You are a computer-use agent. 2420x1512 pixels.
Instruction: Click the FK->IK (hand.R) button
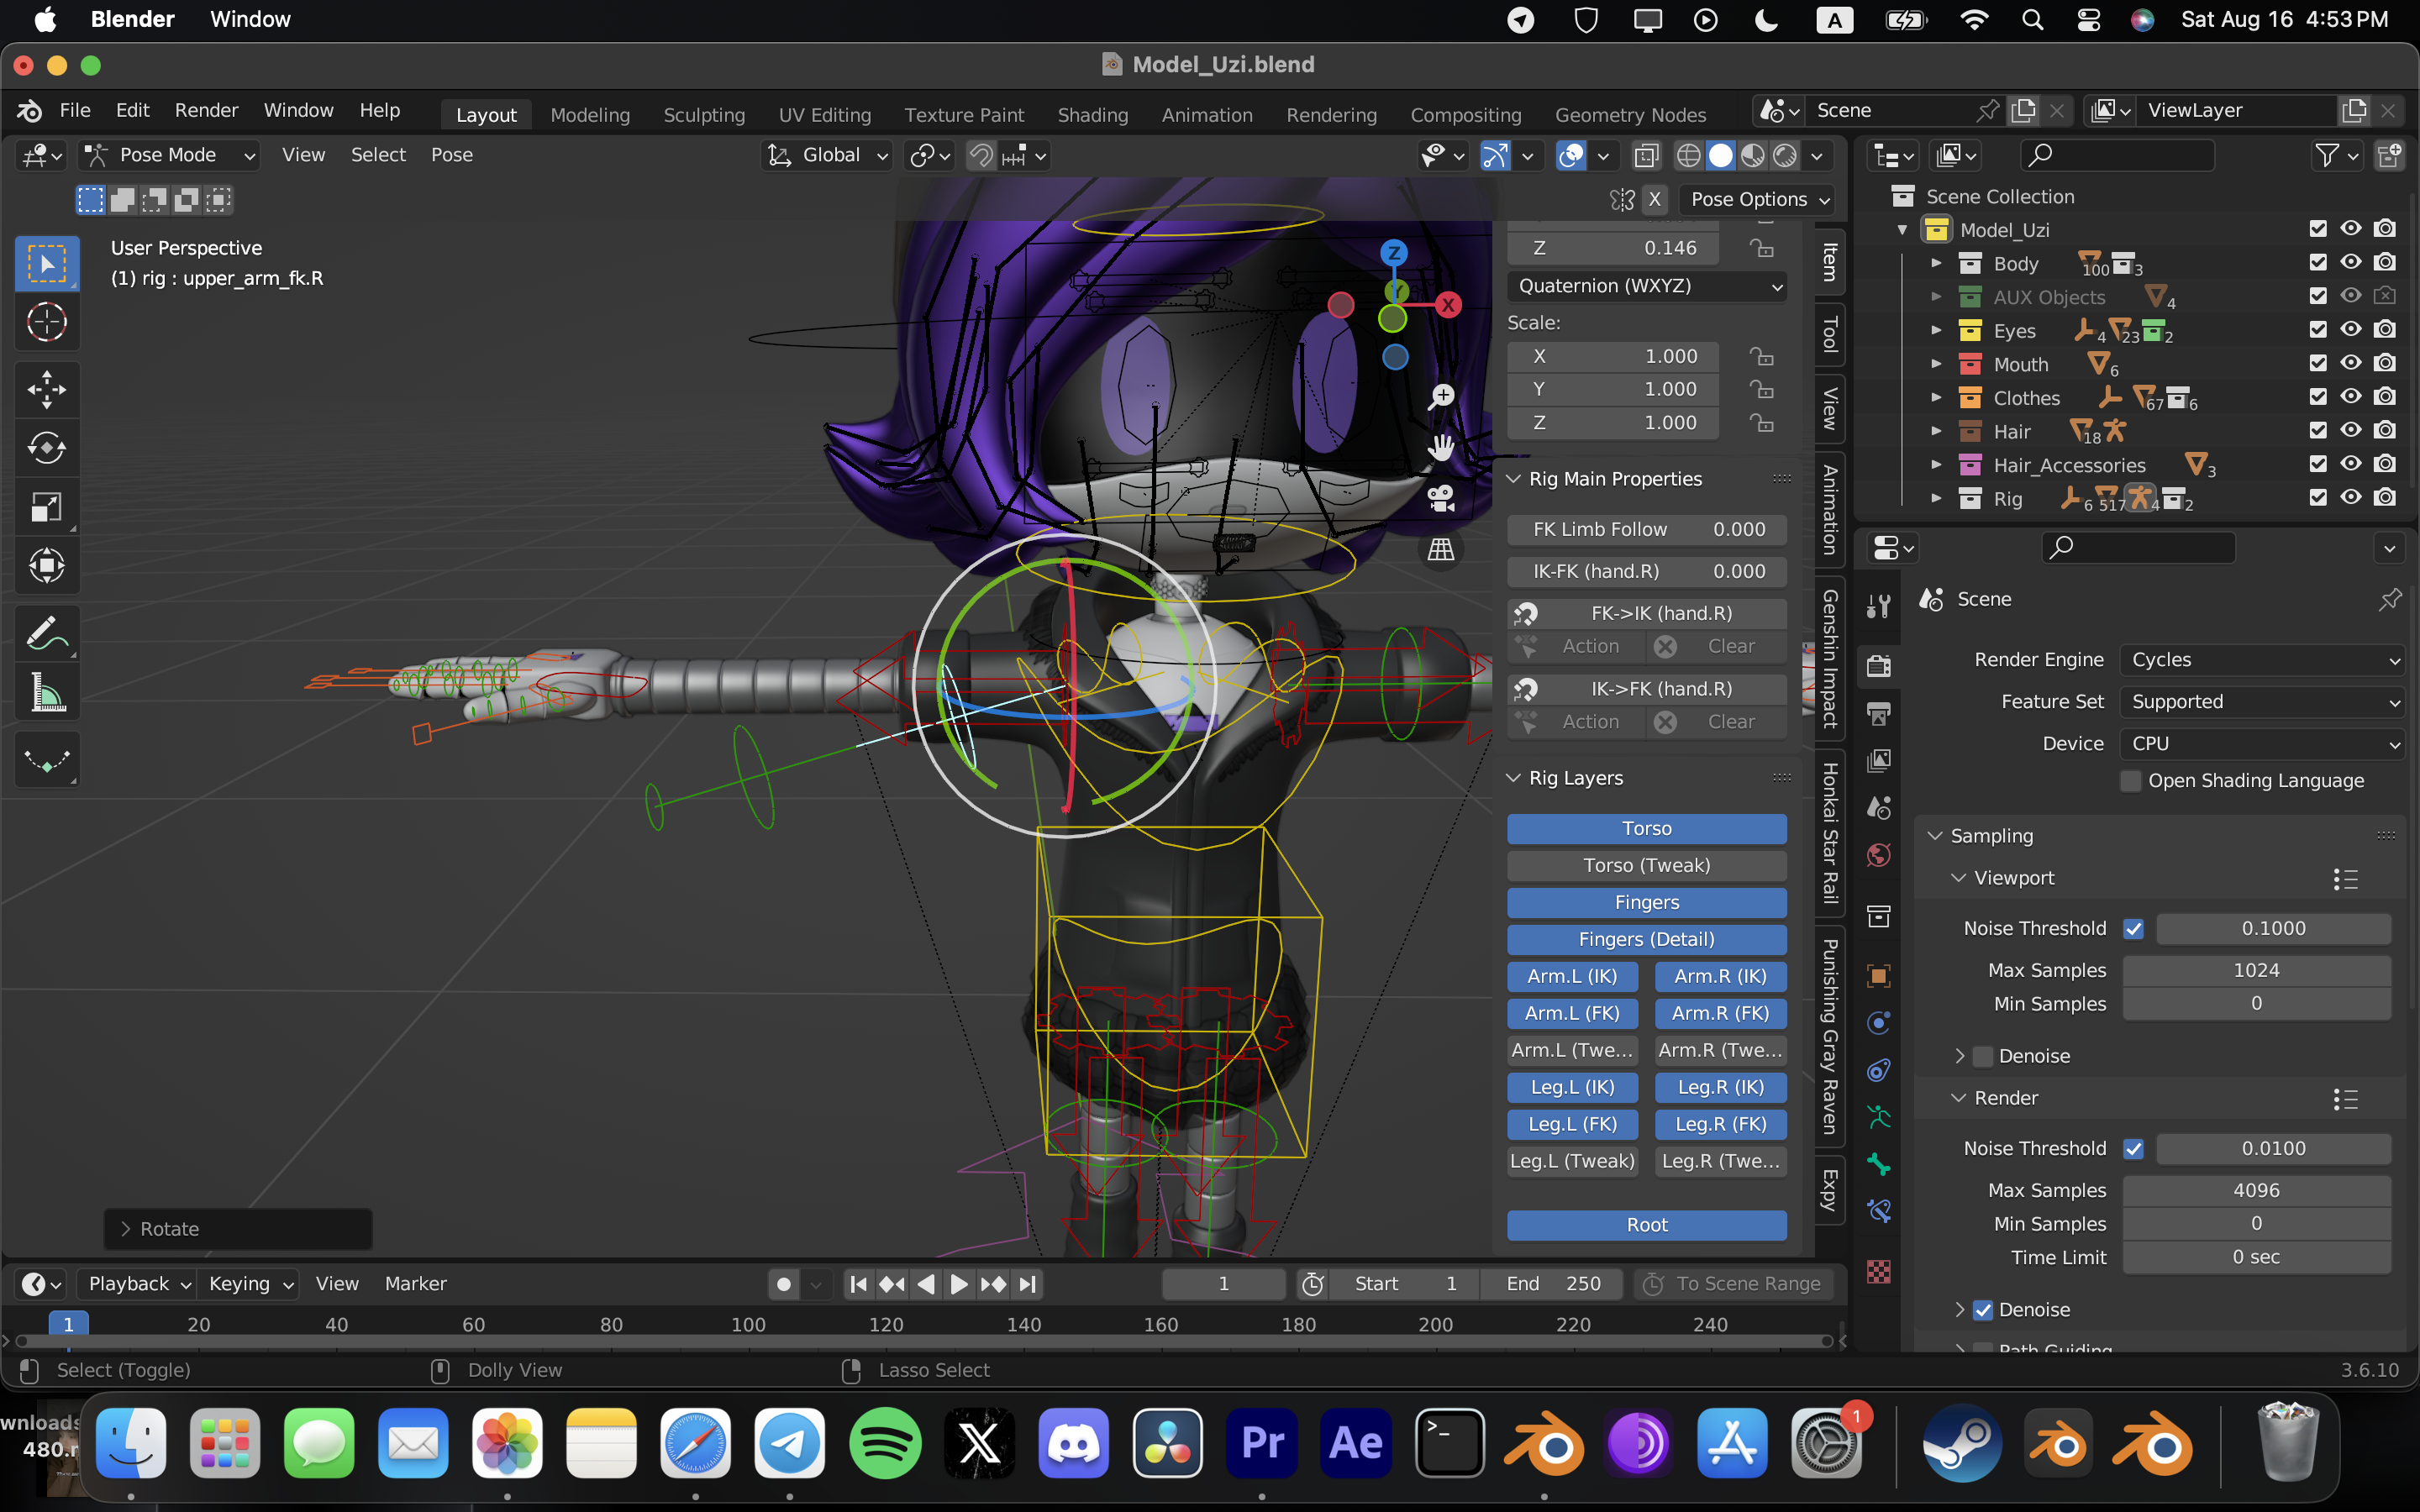click(x=1660, y=613)
